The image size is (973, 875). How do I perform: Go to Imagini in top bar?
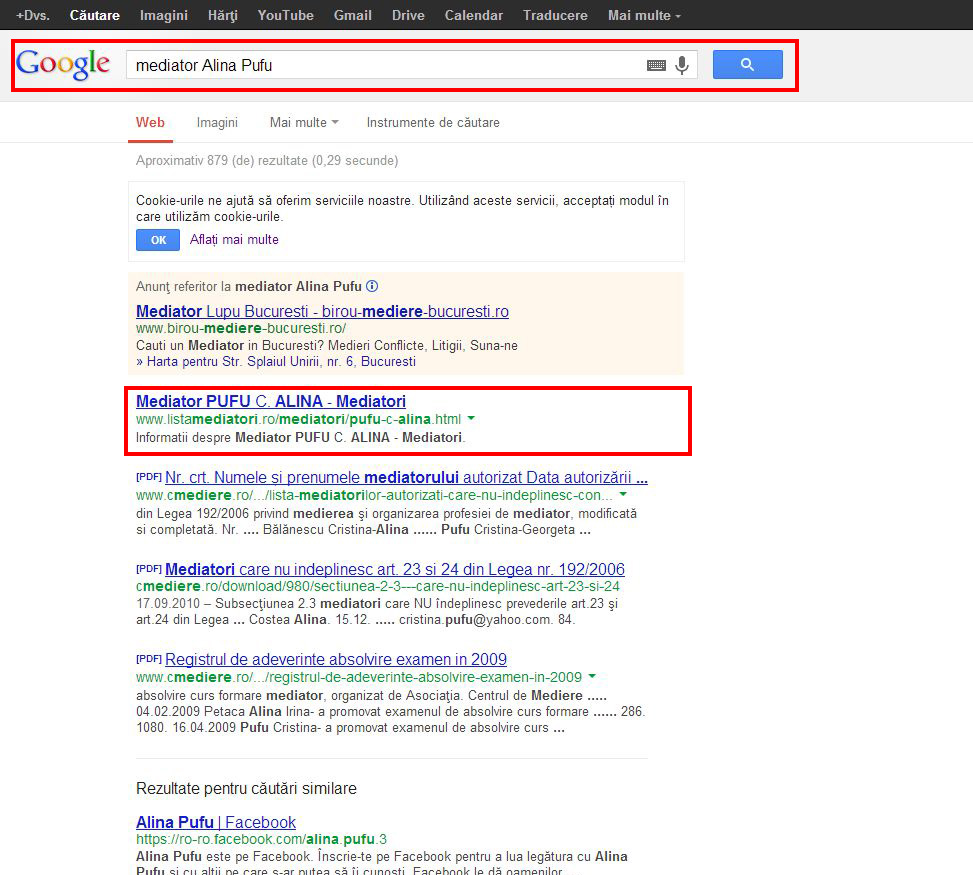point(164,15)
